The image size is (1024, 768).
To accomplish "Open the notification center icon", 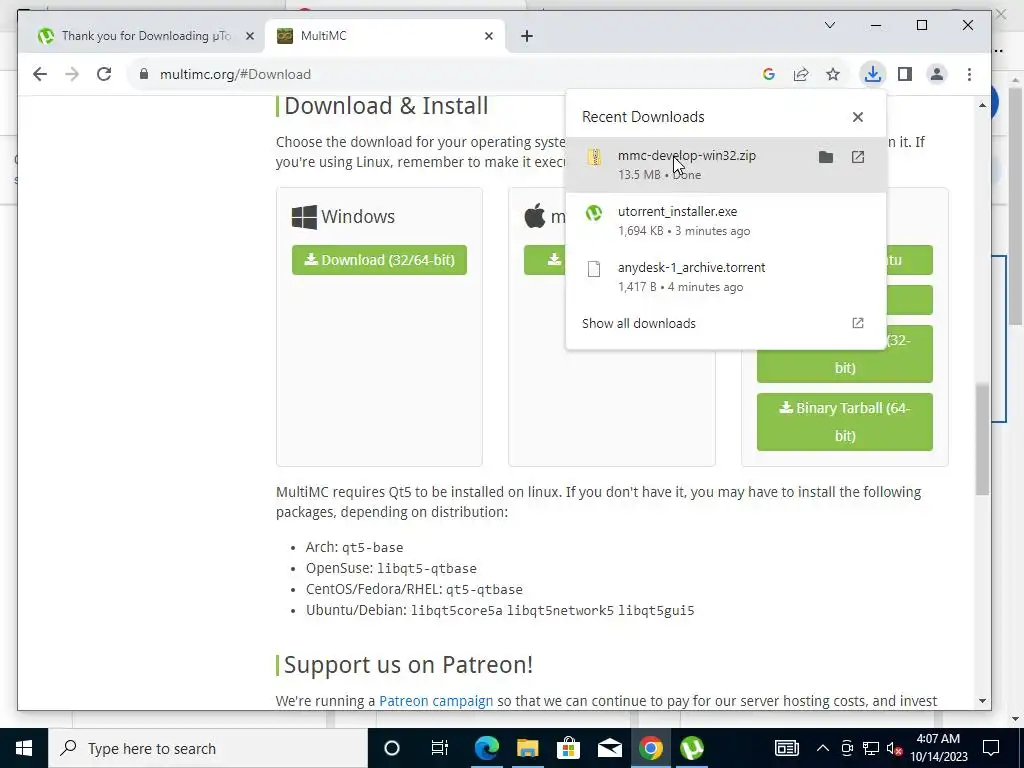I will click(x=991, y=748).
